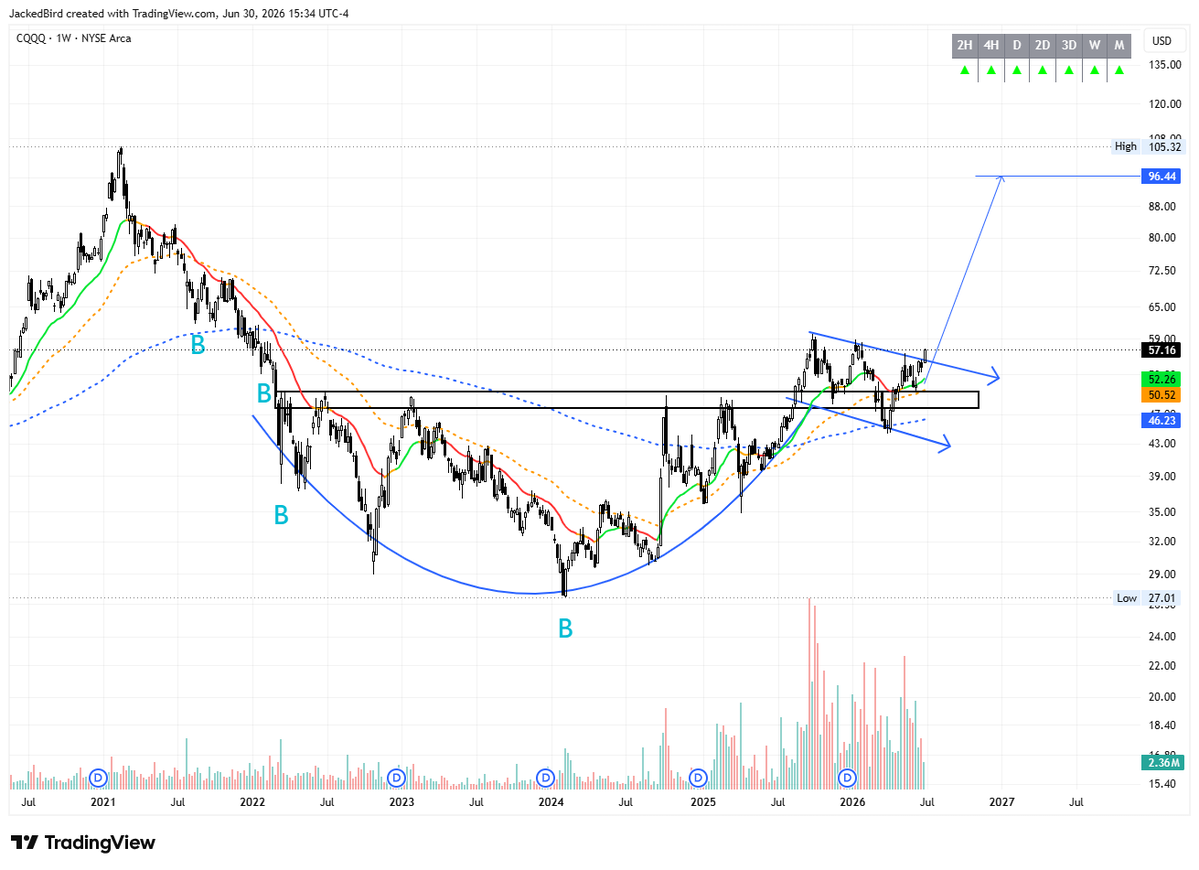This screenshot has height=870, width=1199.
Task: Select the M timeframe cell
Action: (x=1119, y=45)
